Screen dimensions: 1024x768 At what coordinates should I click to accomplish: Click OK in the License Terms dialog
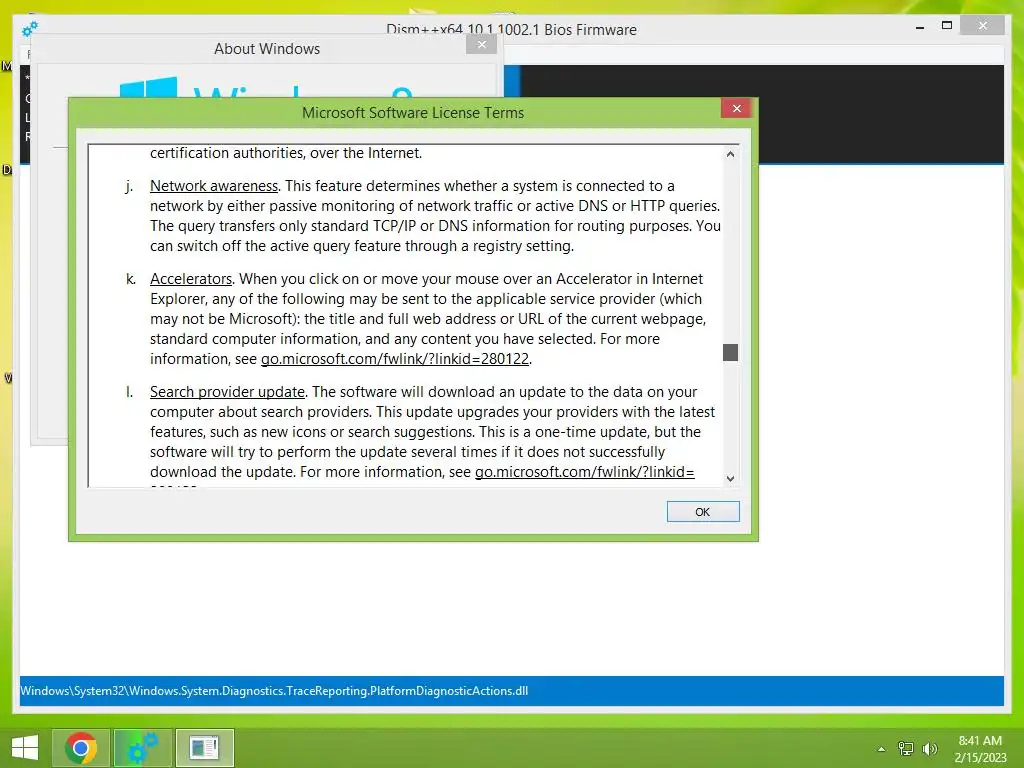pyautogui.click(x=703, y=512)
